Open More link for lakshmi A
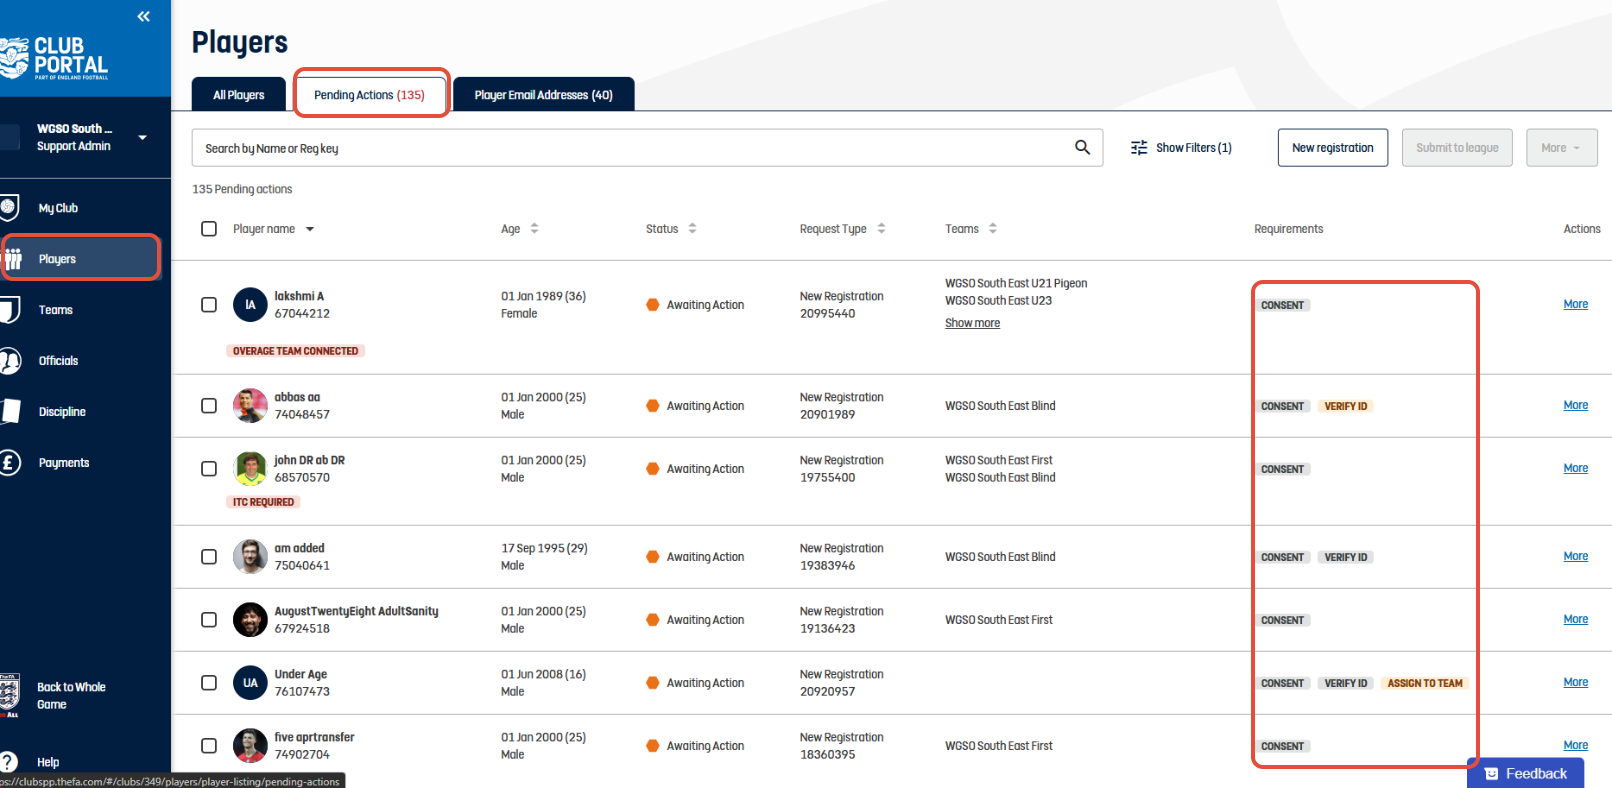This screenshot has width=1612, height=788. point(1576,304)
